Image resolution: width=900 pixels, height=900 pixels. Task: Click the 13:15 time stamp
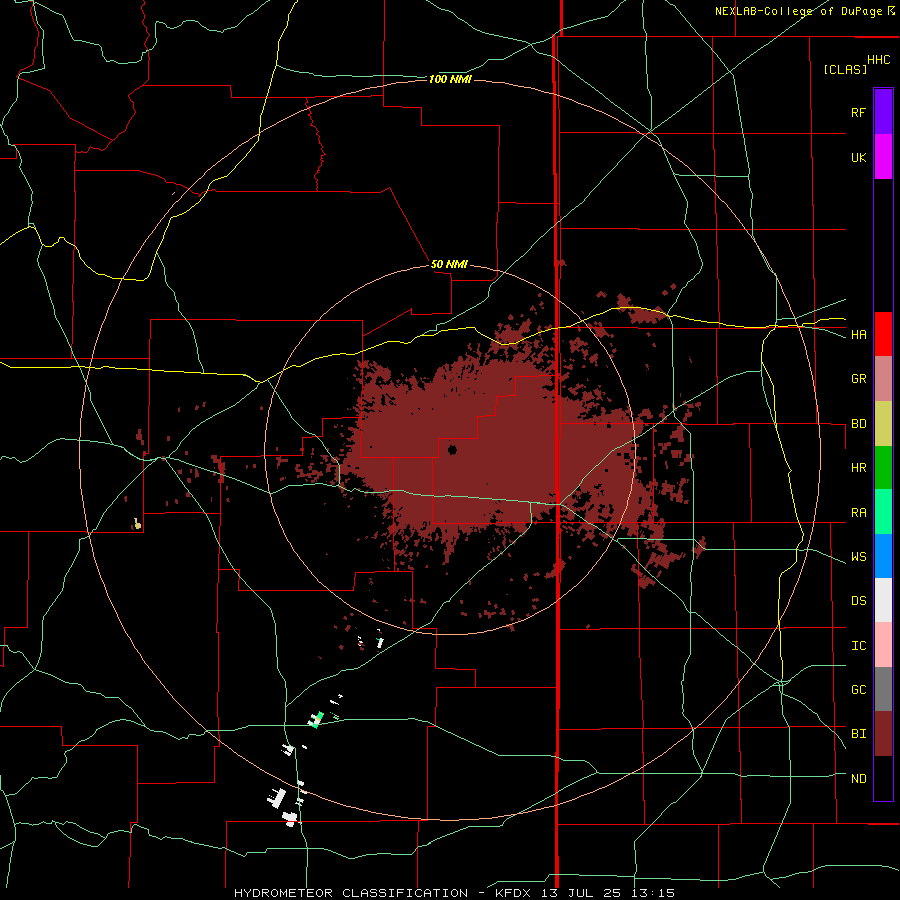pos(653,893)
